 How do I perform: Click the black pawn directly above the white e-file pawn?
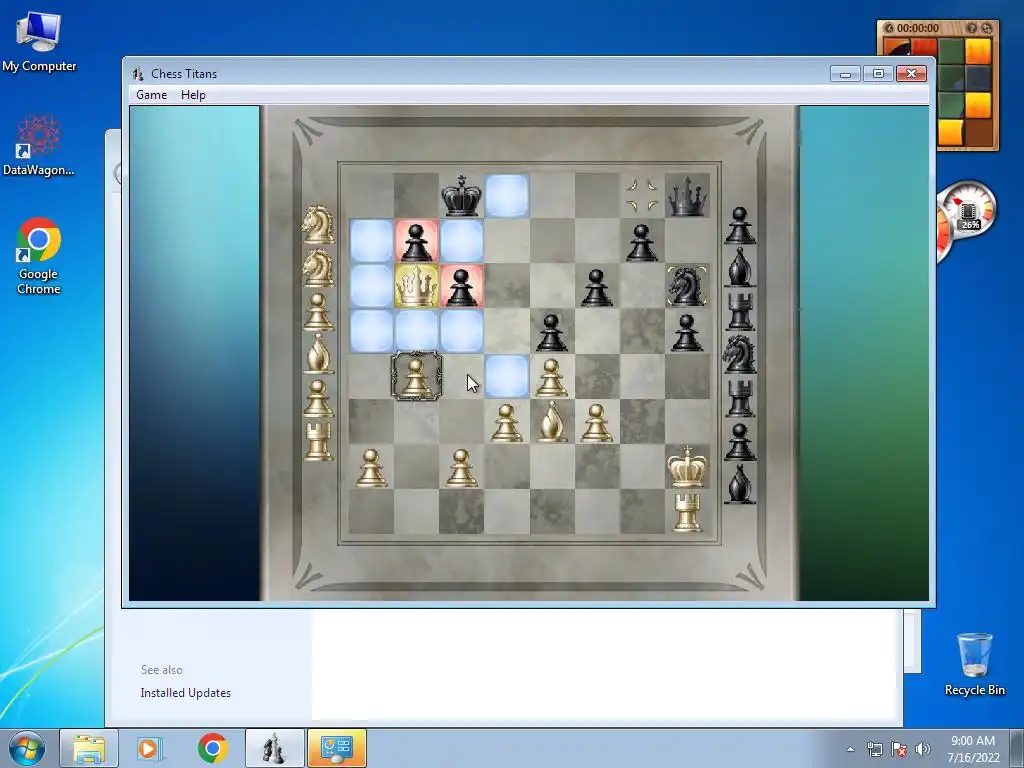(x=551, y=332)
